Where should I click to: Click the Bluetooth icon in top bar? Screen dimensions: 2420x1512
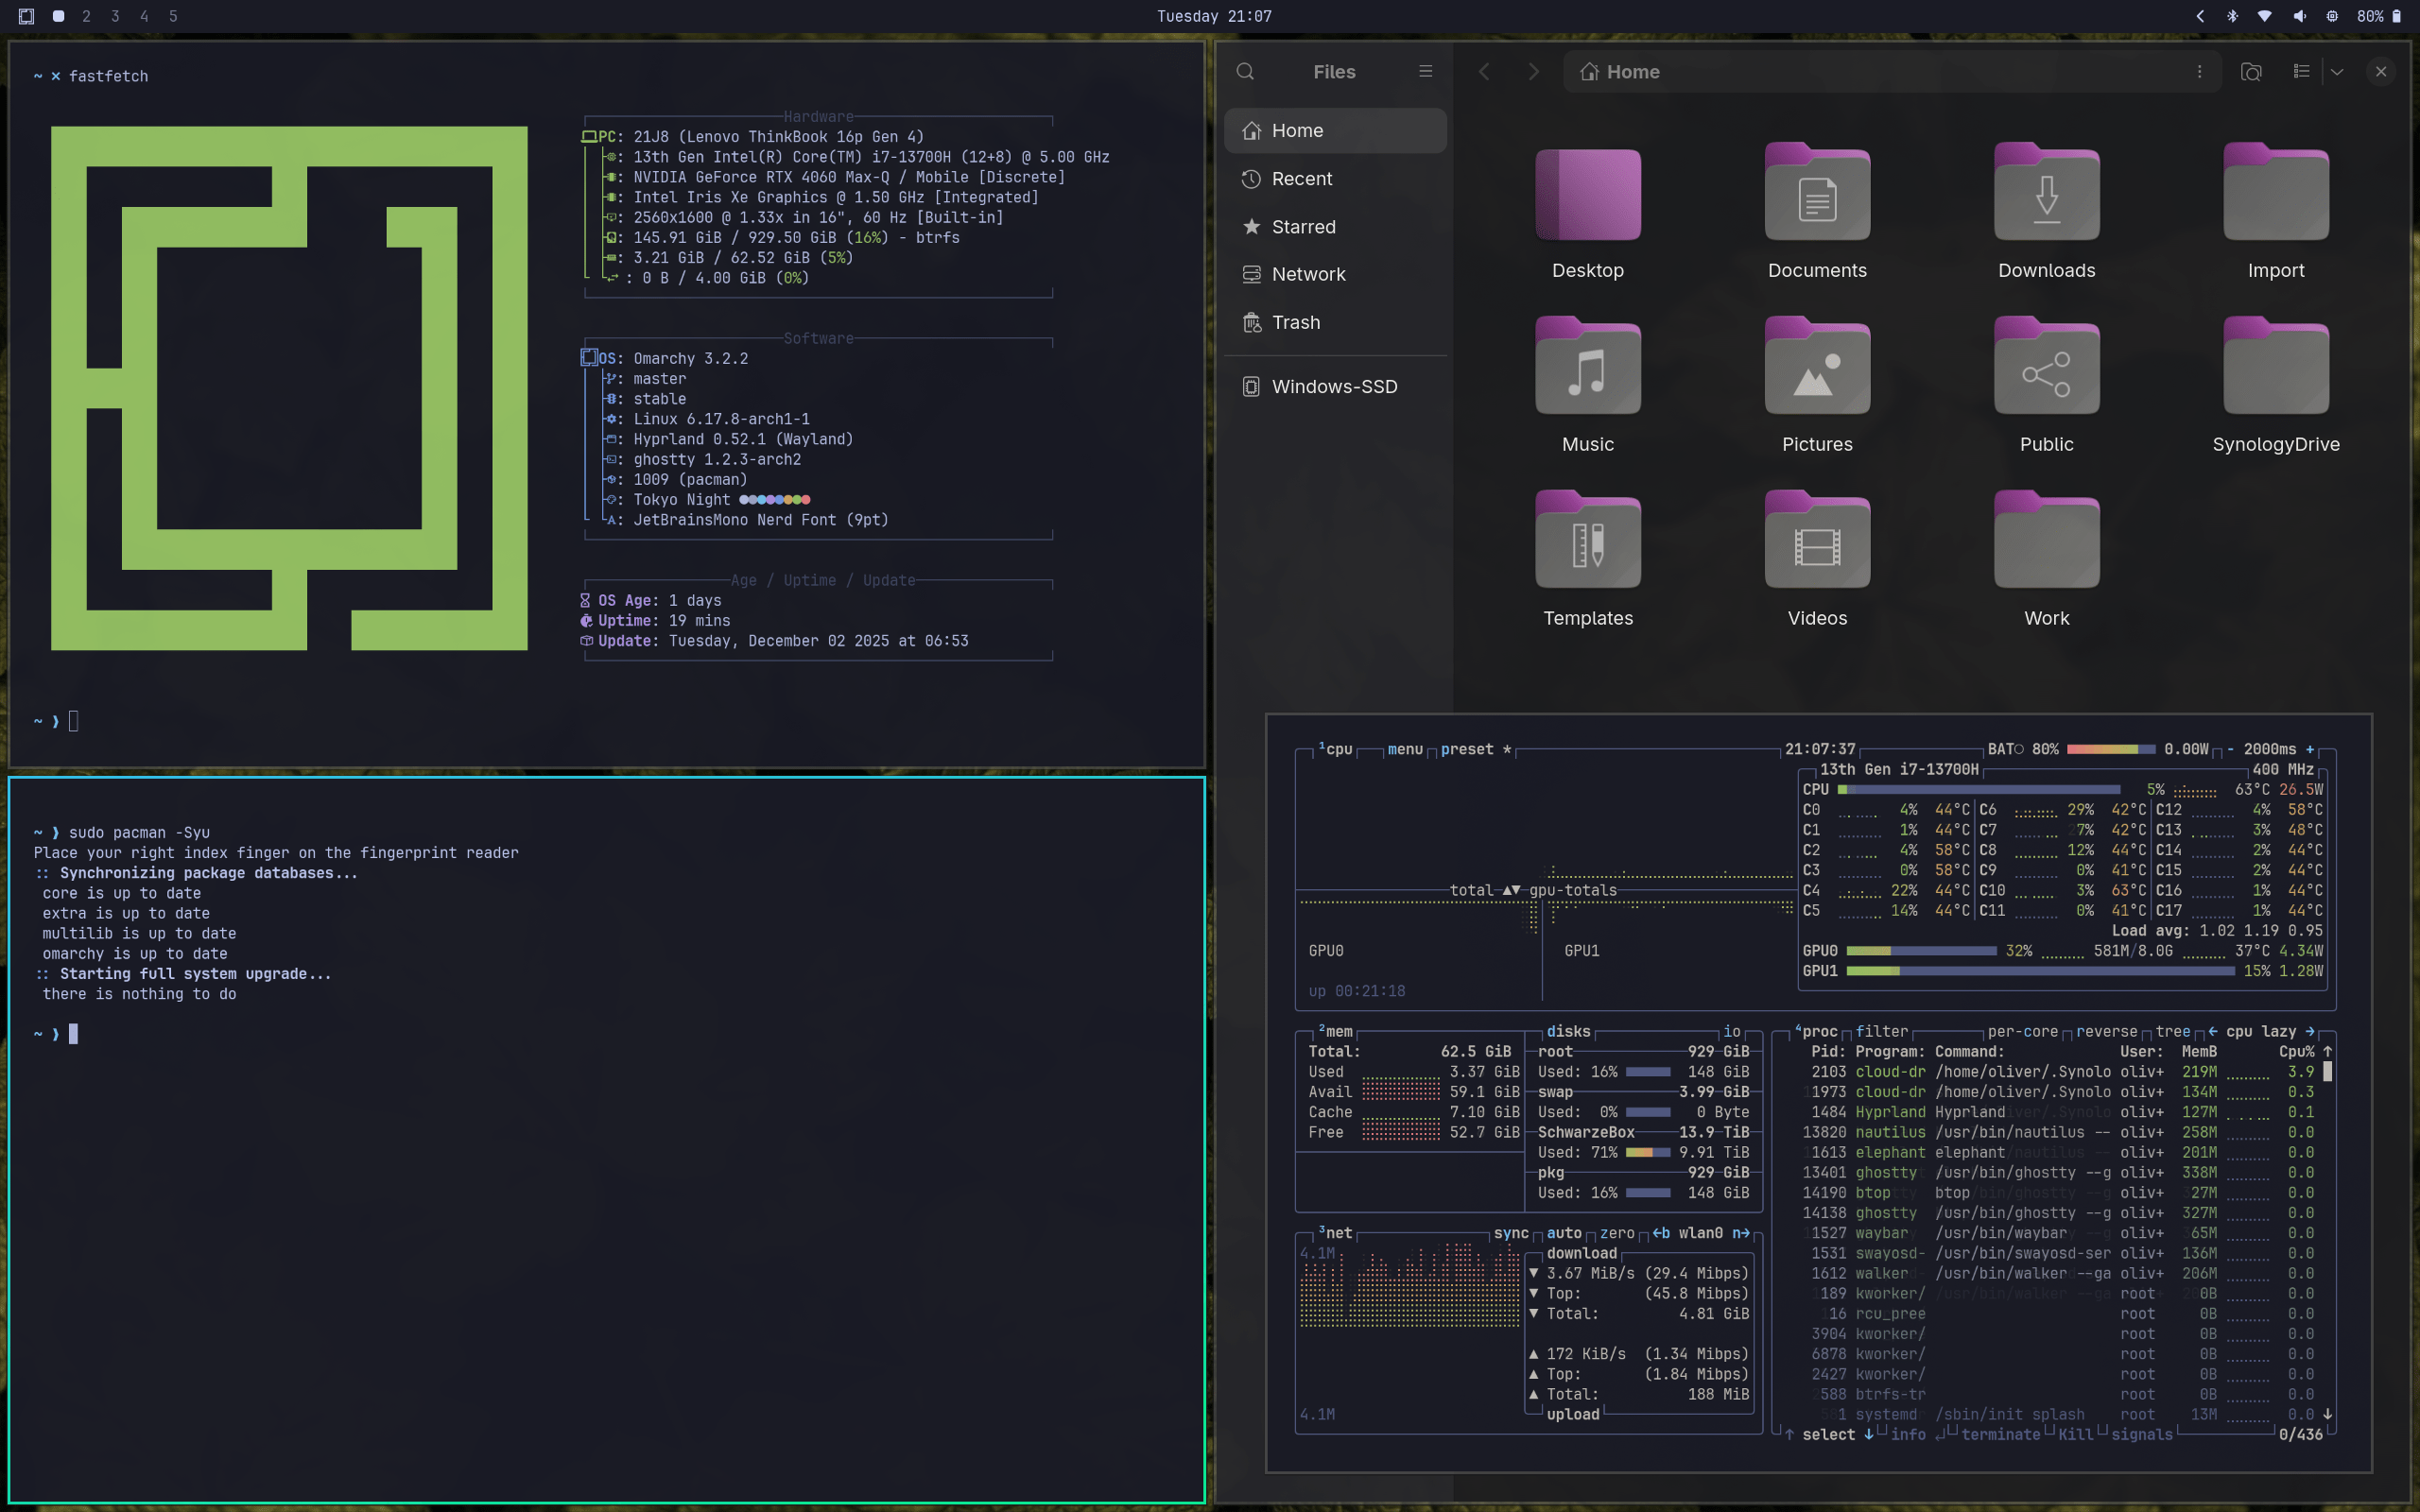[x=2232, y=16]
